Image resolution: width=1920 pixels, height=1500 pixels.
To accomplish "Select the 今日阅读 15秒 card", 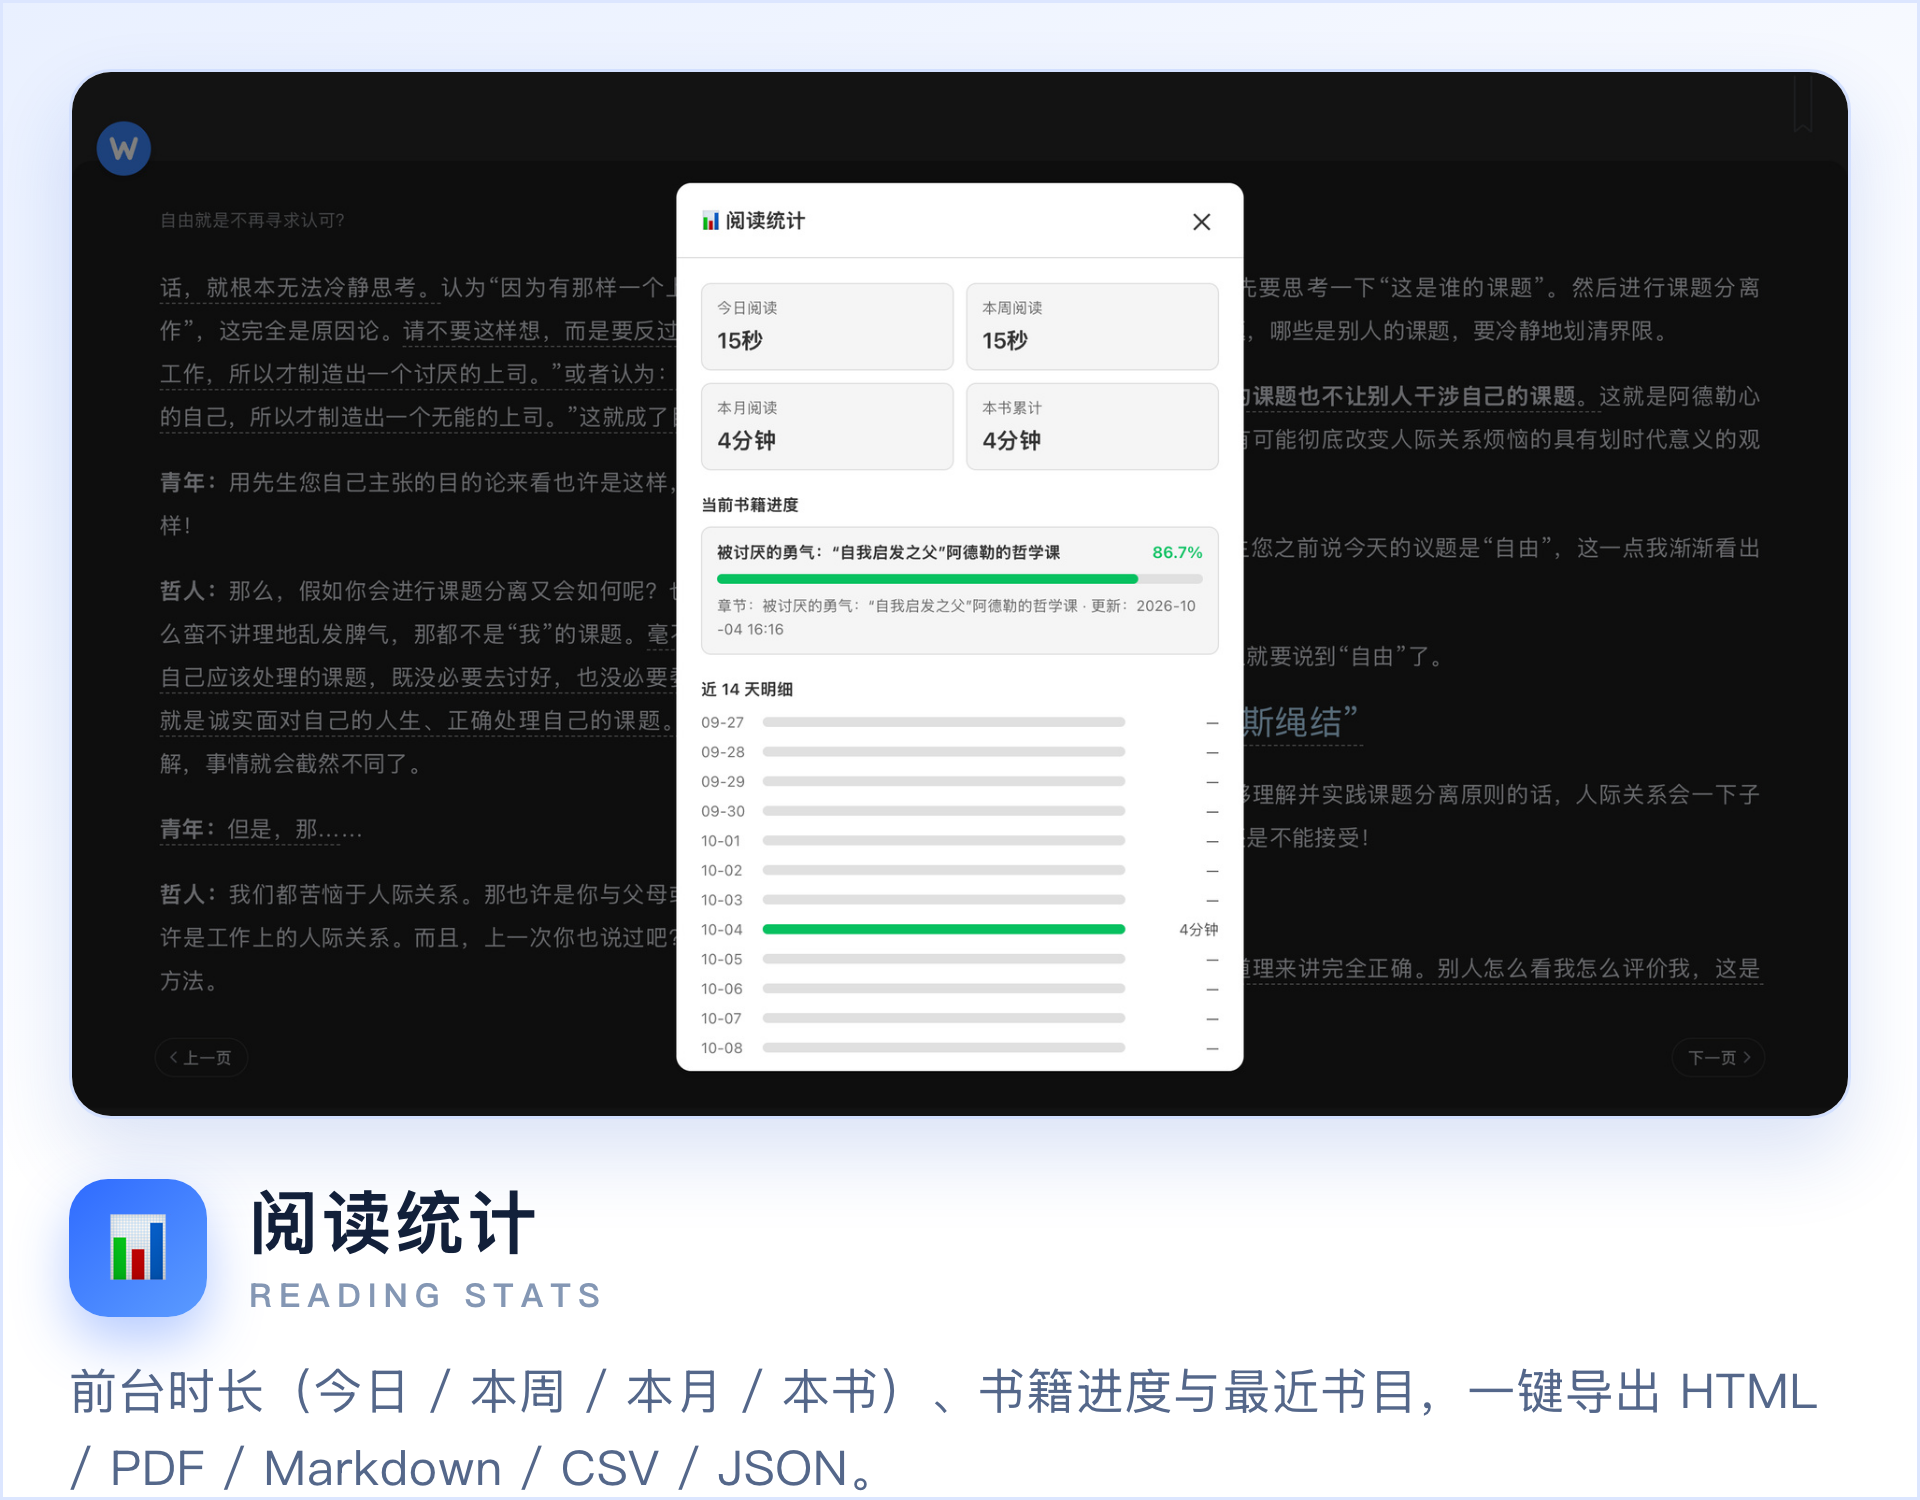I will (827, 326).
